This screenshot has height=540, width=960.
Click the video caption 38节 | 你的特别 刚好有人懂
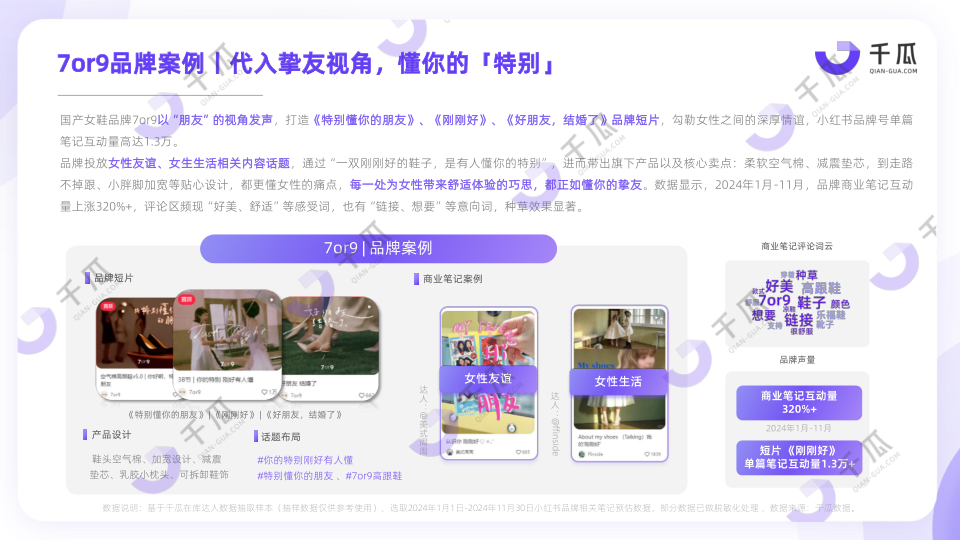pyautogui.click(x=216, y=380)
